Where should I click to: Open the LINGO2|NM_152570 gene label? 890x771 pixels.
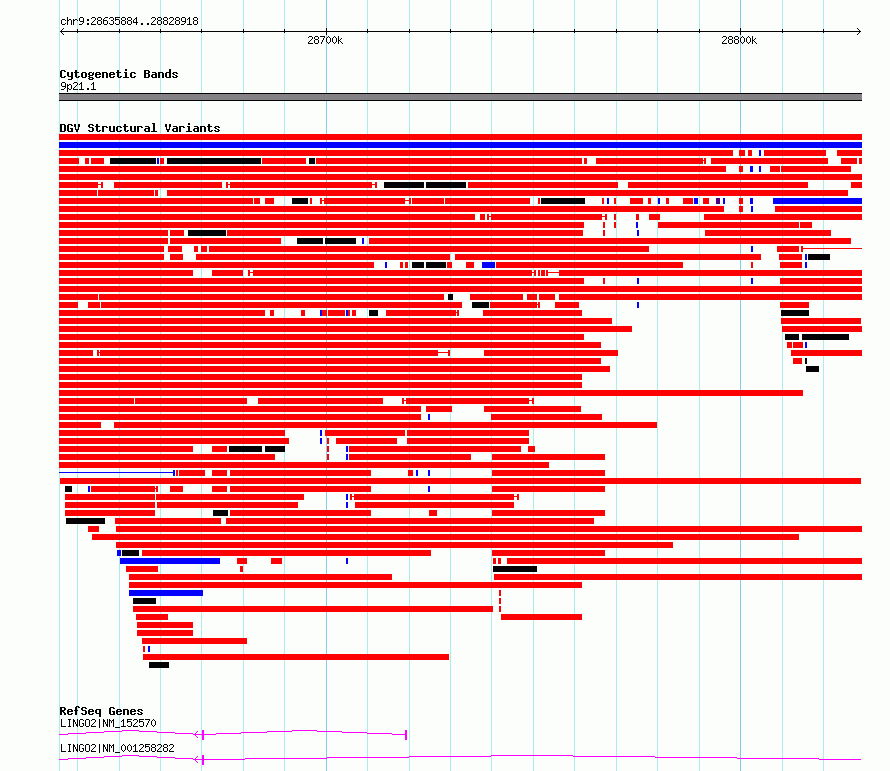pos(108,723)
